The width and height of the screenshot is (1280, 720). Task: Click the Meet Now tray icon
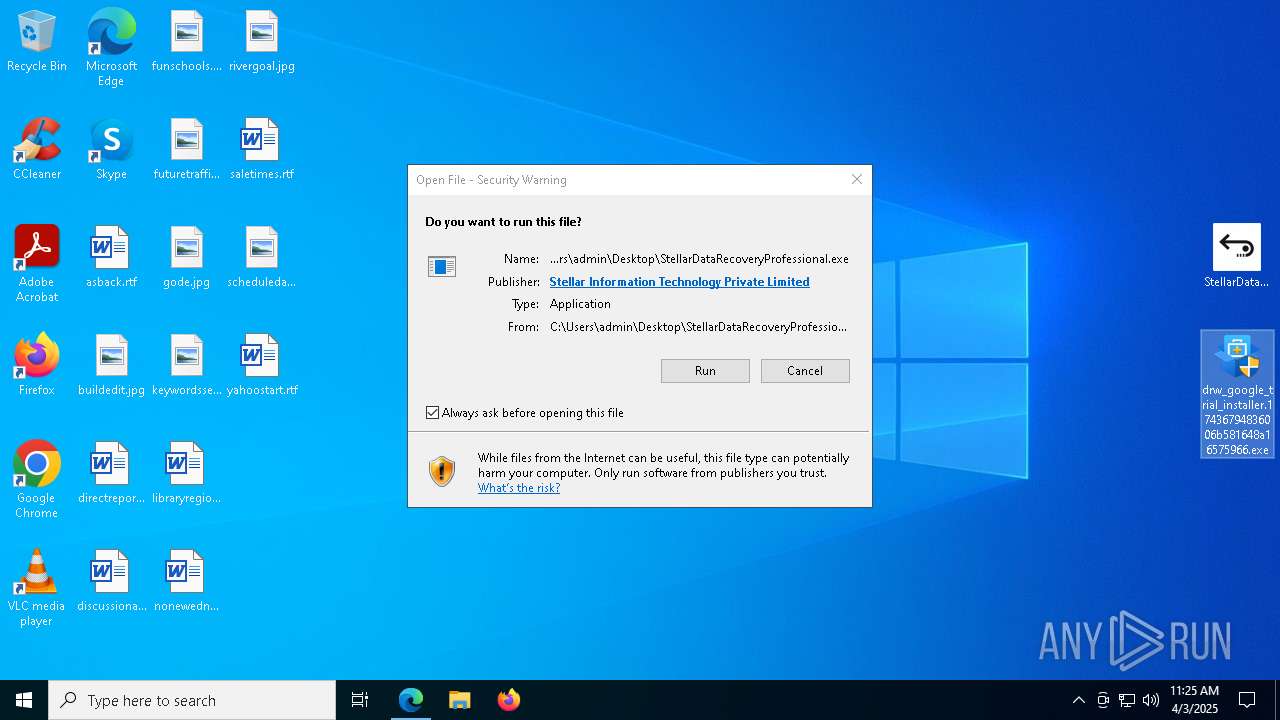pos(1102,700)
